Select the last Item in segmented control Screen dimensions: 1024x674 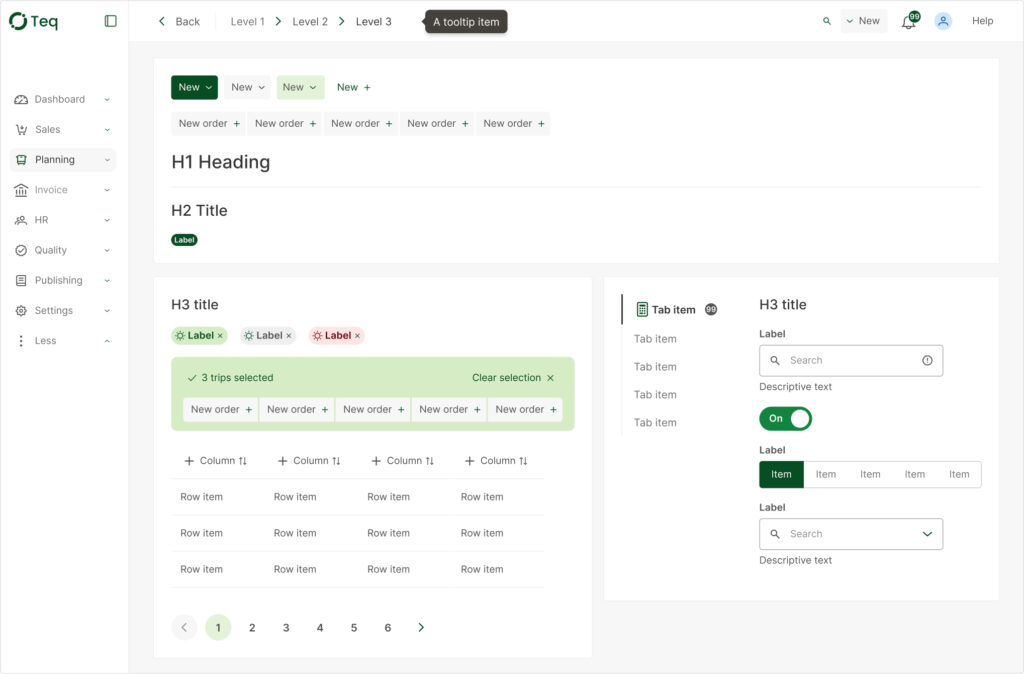[x=959, y=475]
